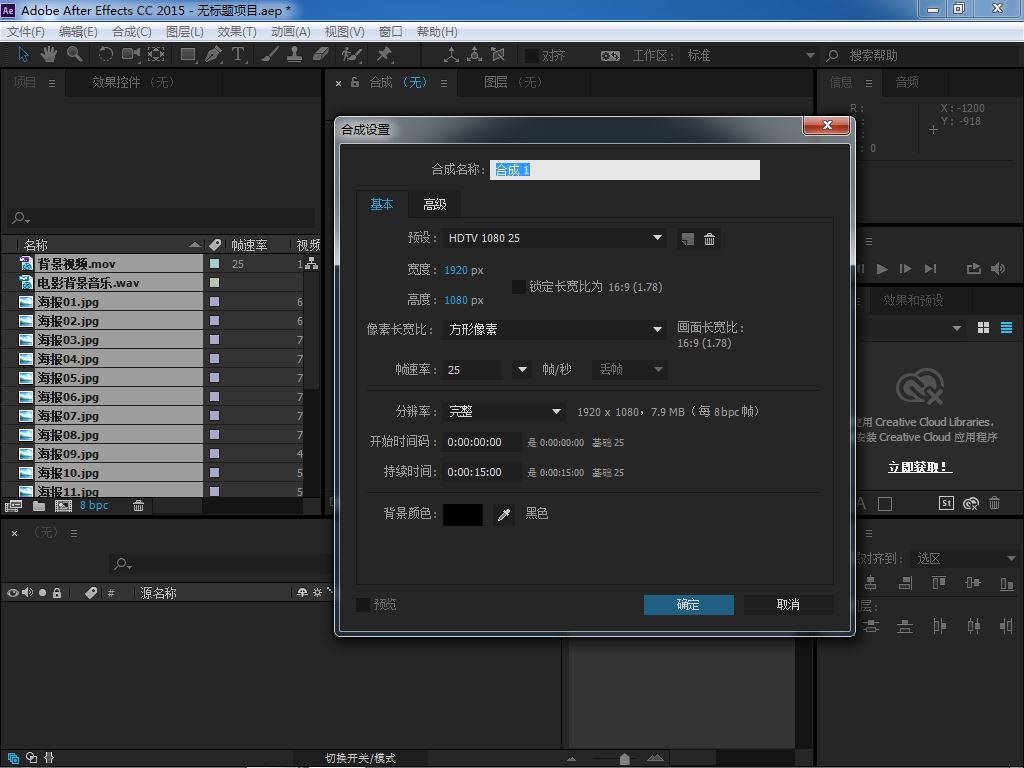Click the label color of 背景视频.mov
The width and height of the screenshot is (1024, 768).
[x=214, y=264]
